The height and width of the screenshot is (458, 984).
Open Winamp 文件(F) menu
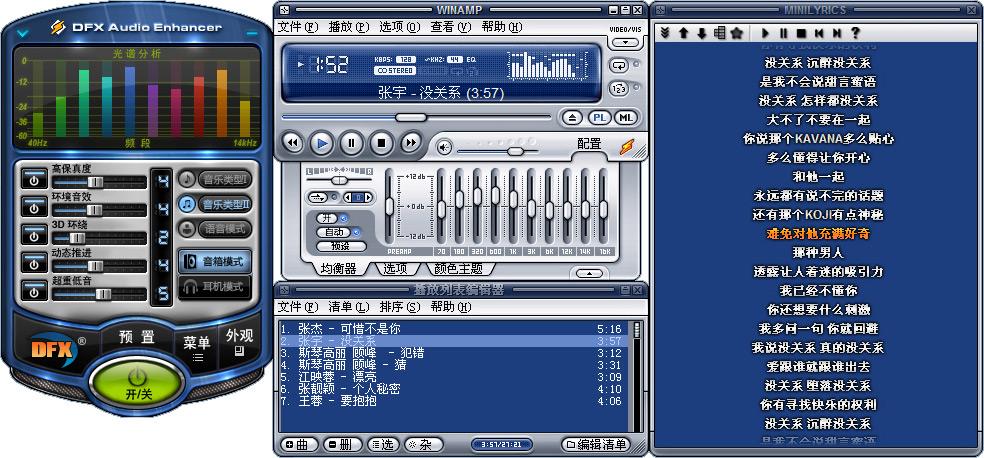pyautogui.click(x=298, y=27)
